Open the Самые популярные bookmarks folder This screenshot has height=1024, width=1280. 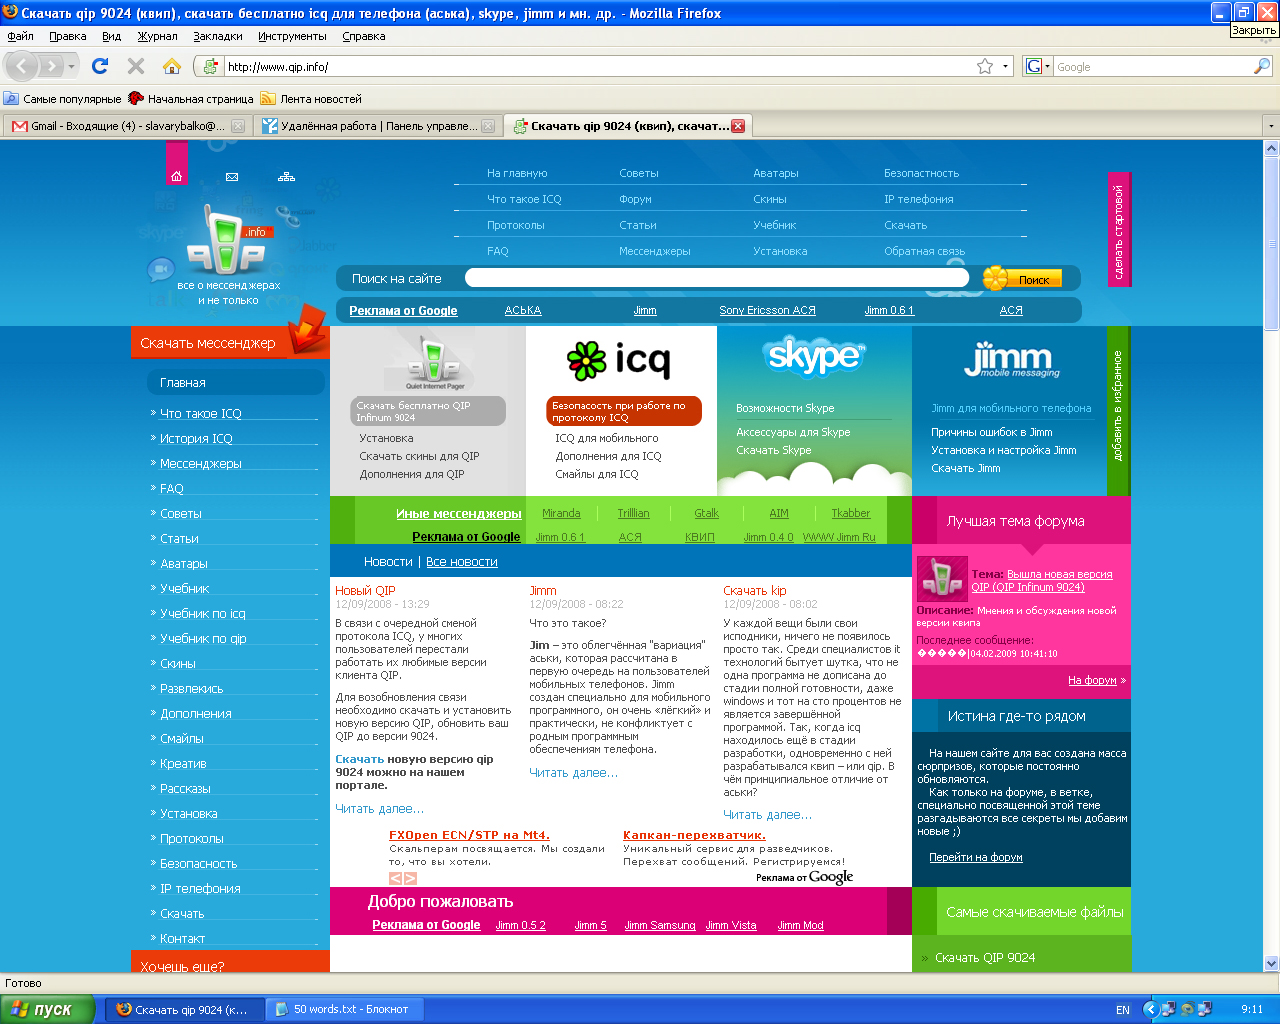(x=62, y=99)
